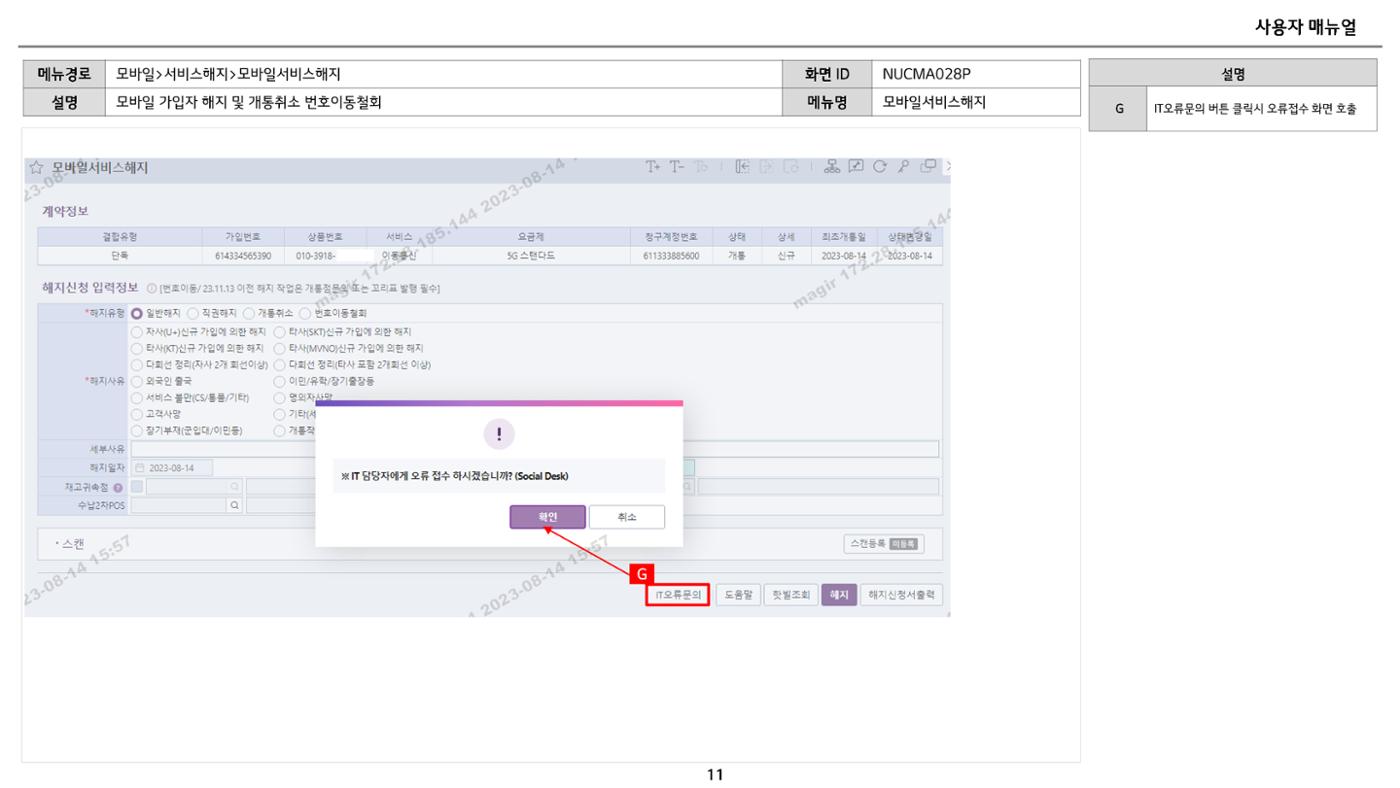
Task: Select the 번호이동철회 radio option
Action: pos(305,313)
